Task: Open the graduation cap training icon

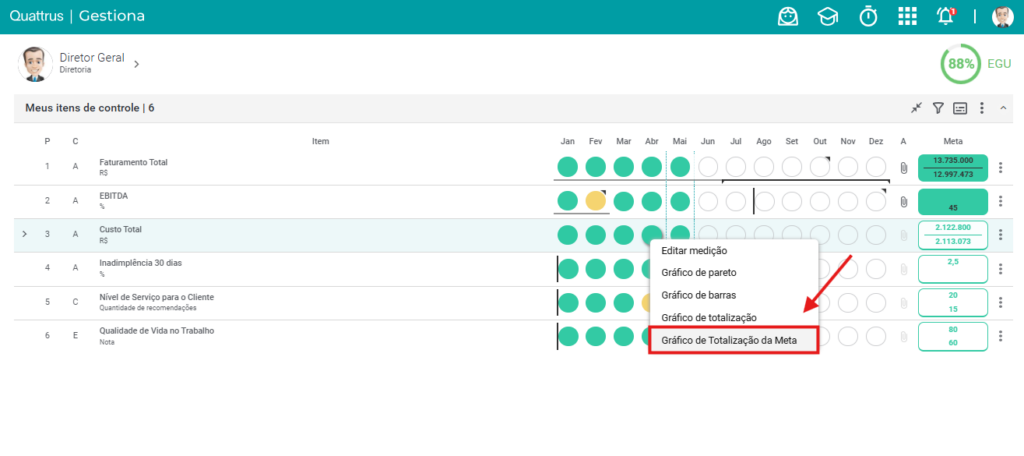Action: point(827,16)
